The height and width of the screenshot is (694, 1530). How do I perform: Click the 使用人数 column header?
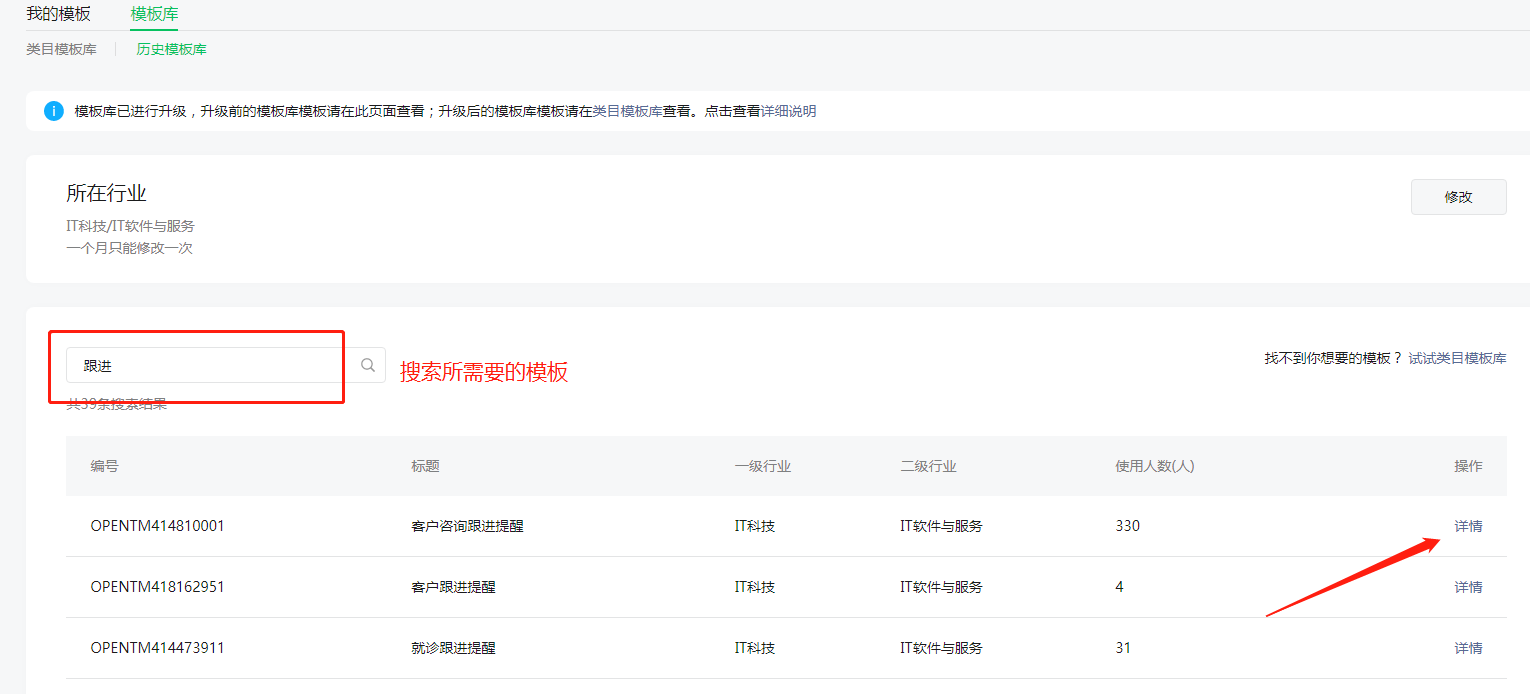(1156, 465)
